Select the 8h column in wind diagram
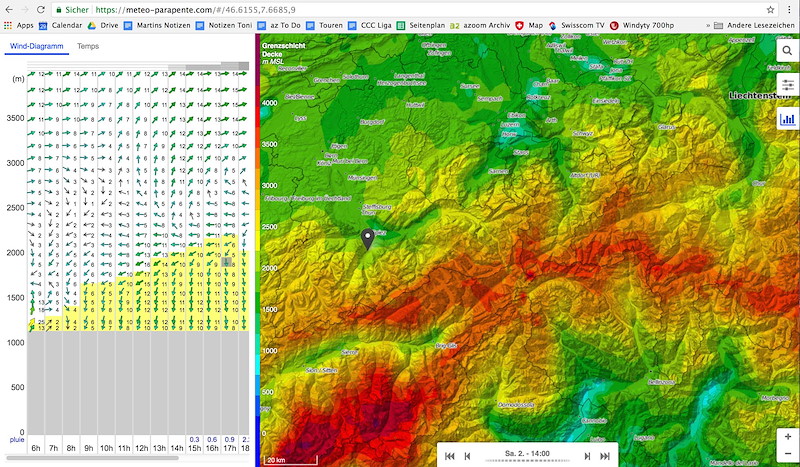The image size is (800, 467). 71,448
